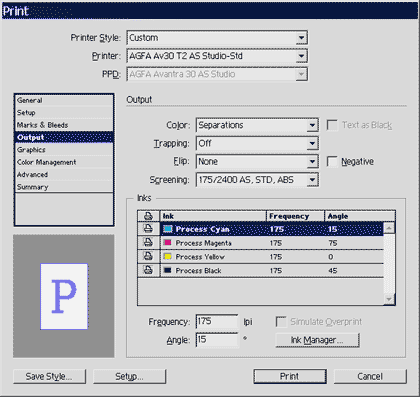Click the Cancel button
The width and height of the screenshot is (420, 397).
[370, 377]
